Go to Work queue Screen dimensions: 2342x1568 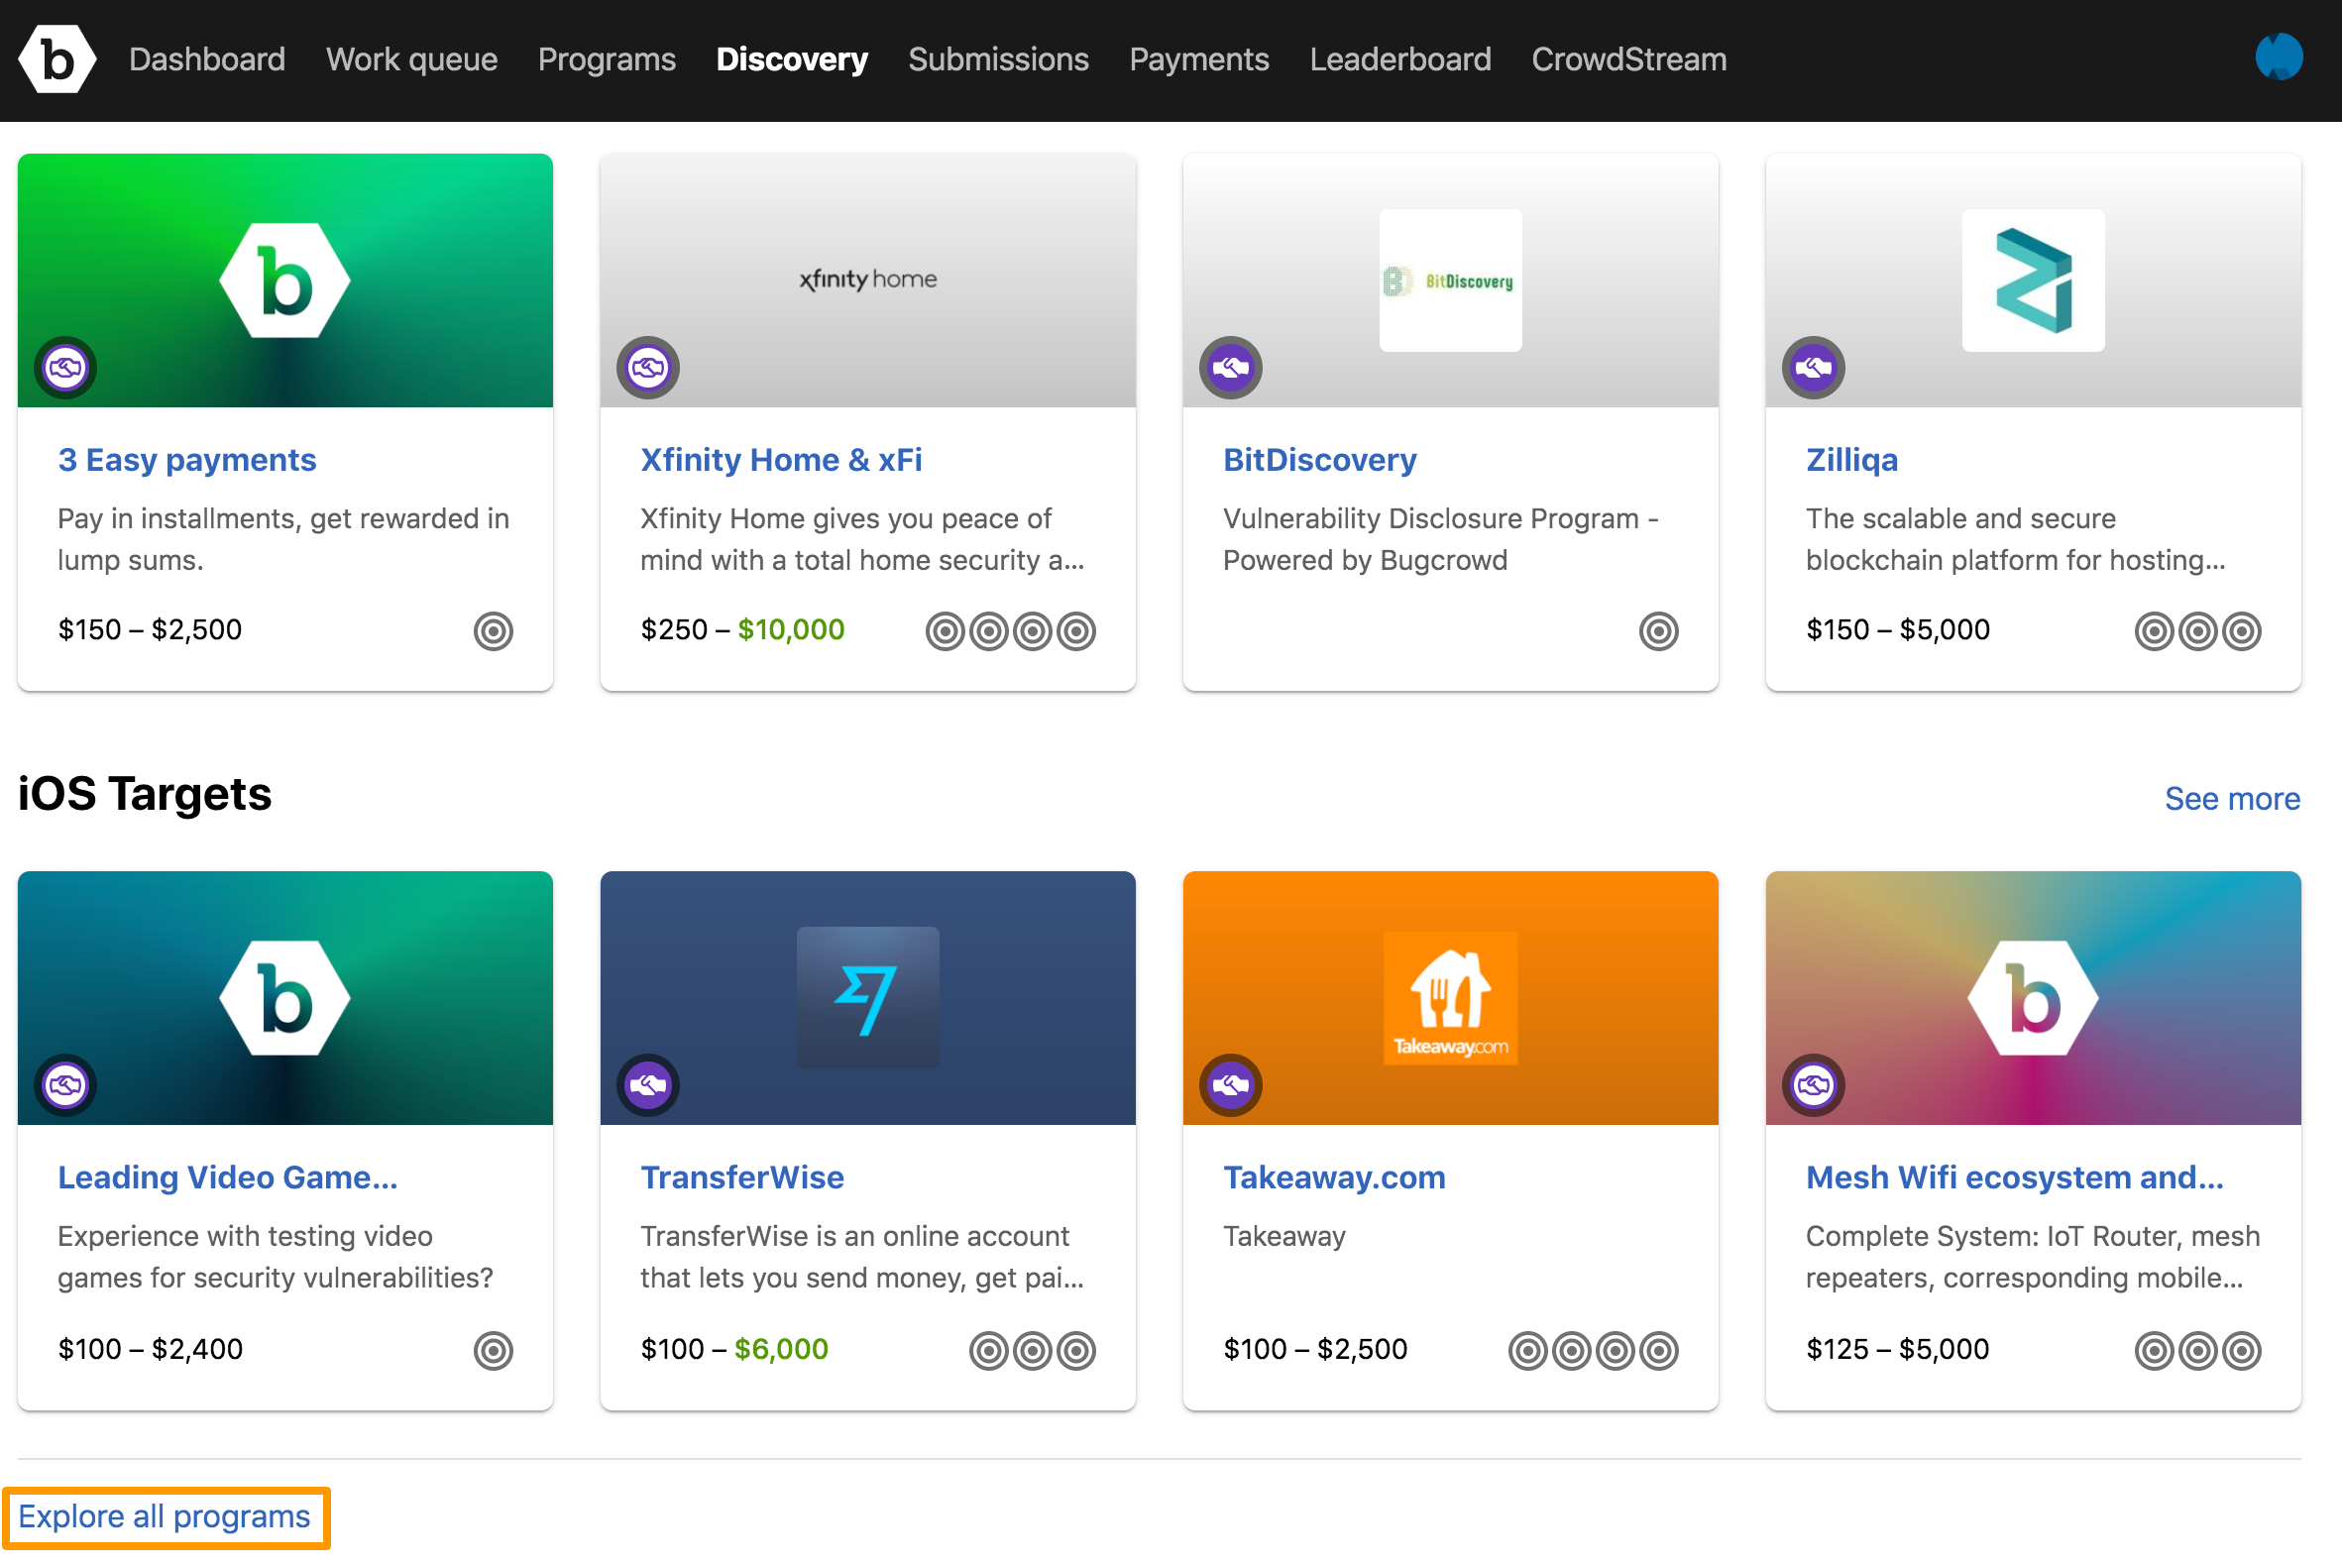click(411, 60)
